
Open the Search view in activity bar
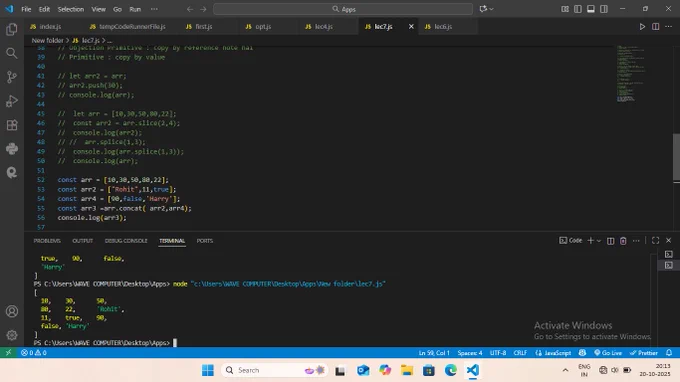(12, 53)
